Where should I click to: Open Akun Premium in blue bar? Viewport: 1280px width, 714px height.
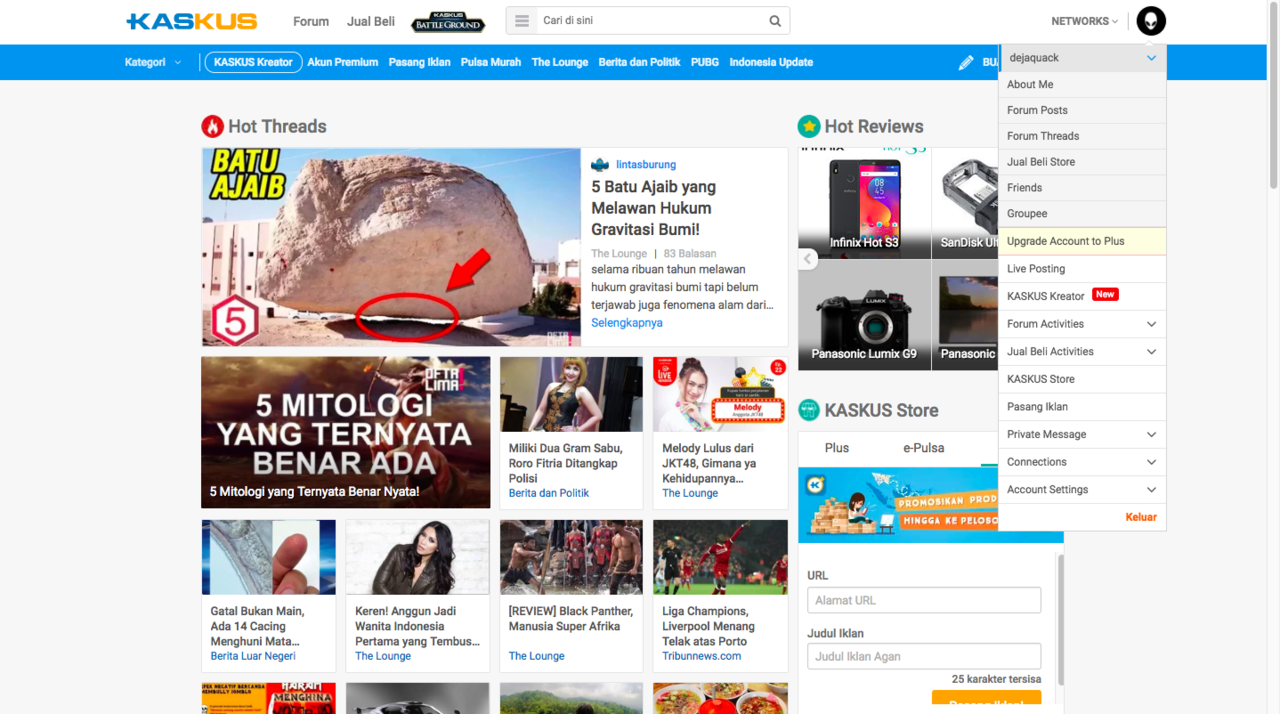[x=343, y=62]
